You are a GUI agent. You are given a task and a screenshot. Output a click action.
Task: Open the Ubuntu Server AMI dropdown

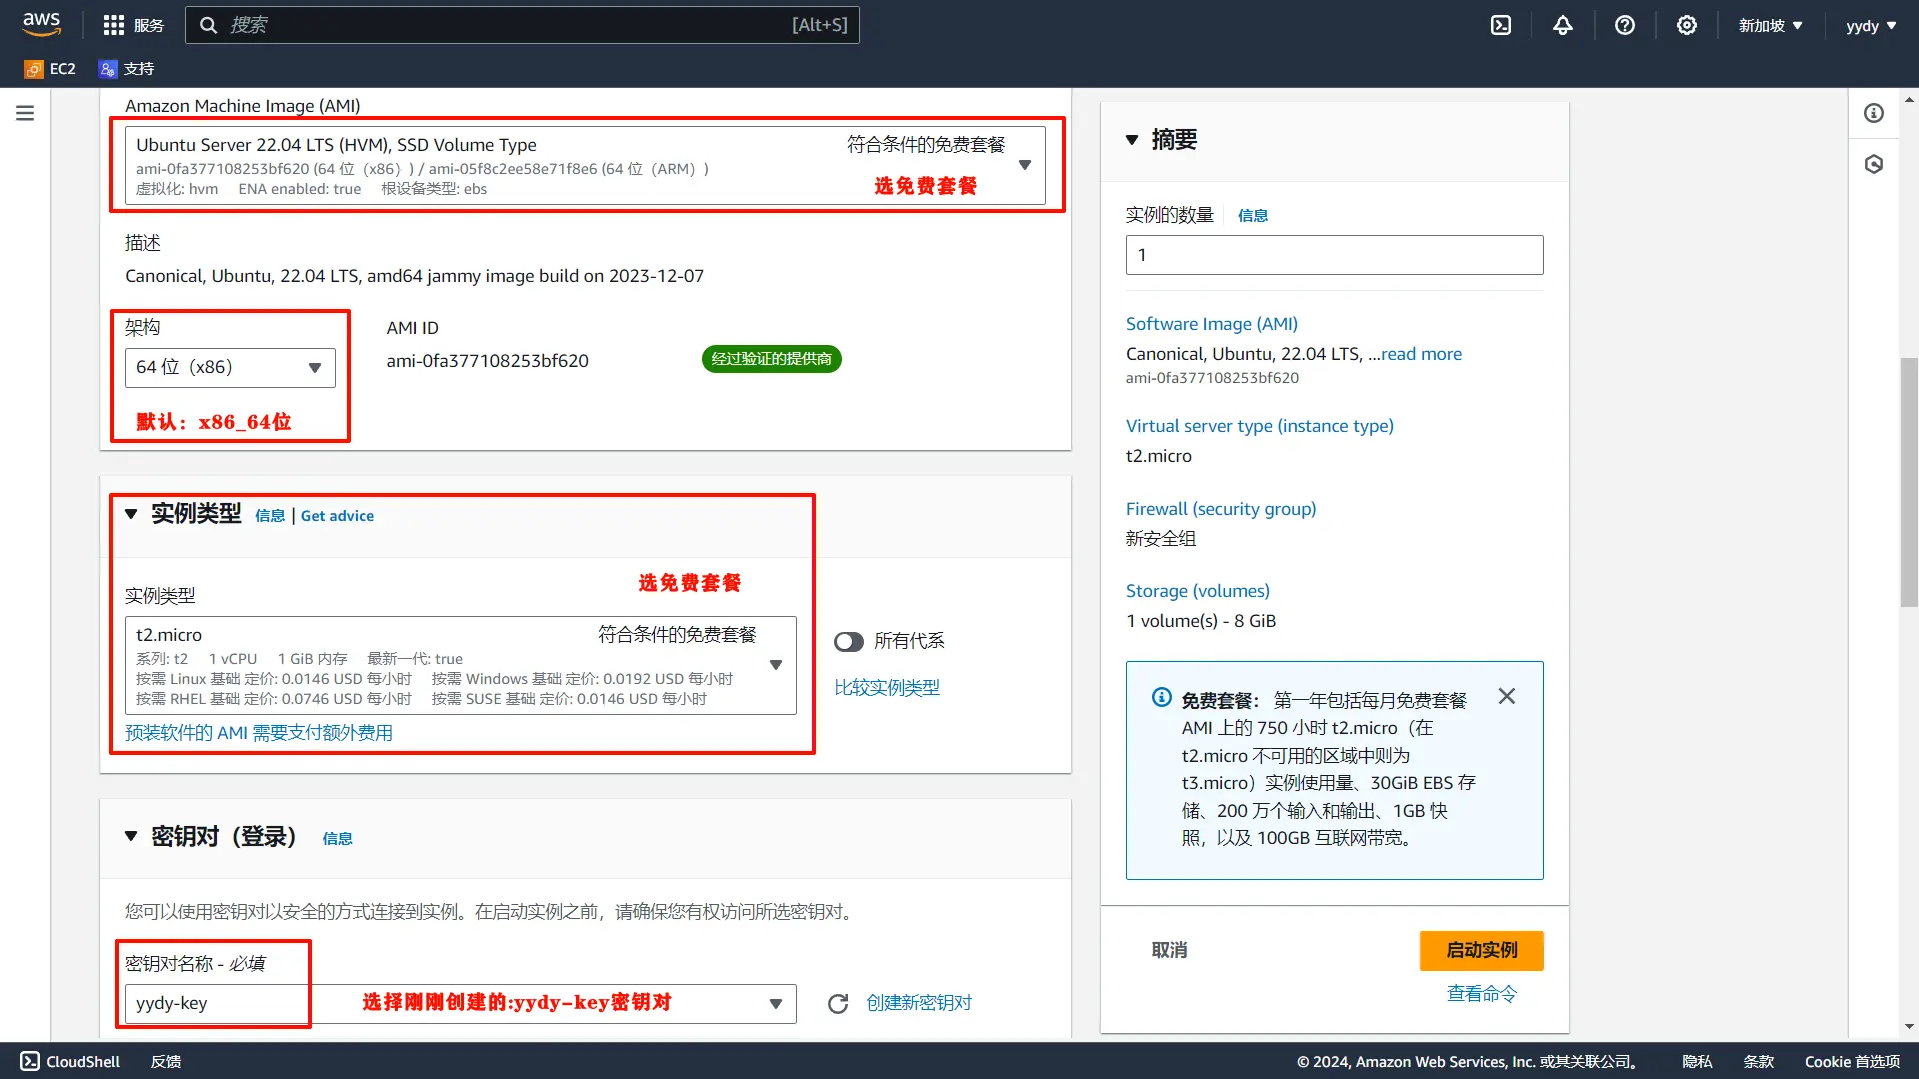click(x=585, y=165)
